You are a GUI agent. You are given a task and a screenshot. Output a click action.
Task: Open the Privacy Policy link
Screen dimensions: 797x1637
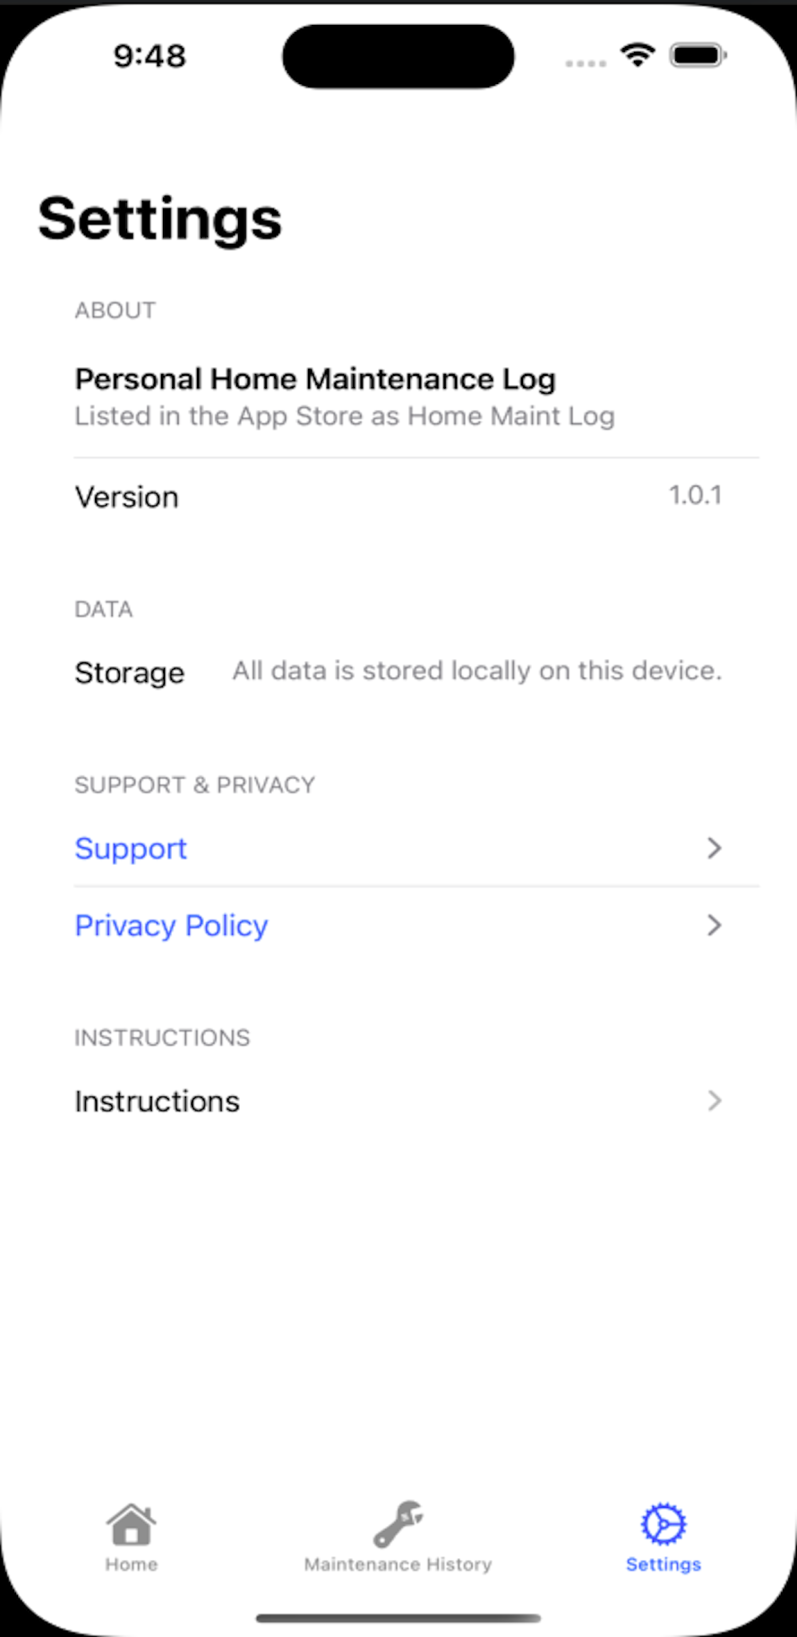point(171,925)
